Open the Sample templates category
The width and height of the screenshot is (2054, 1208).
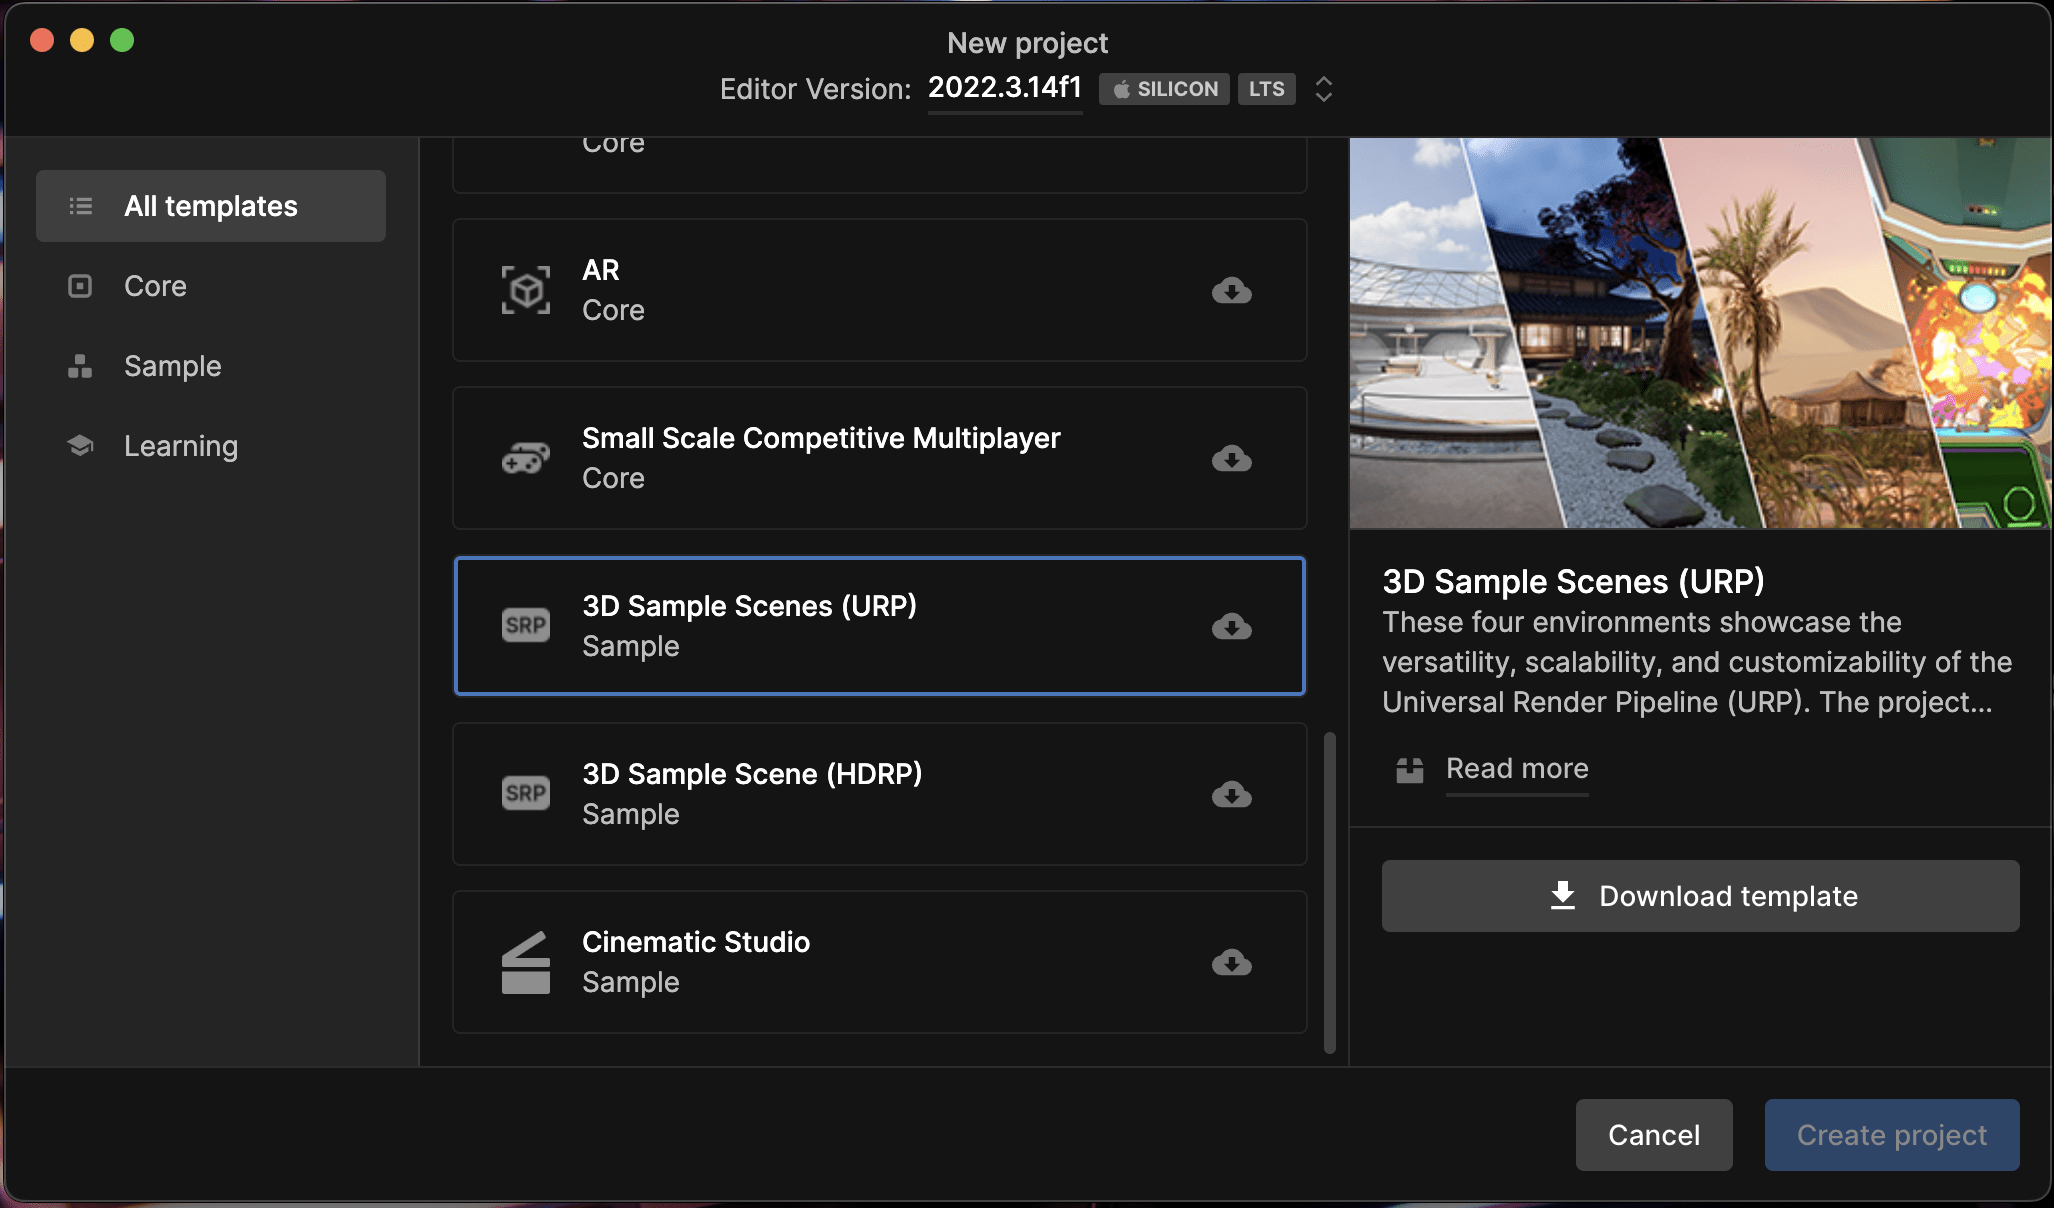(172, 366)
